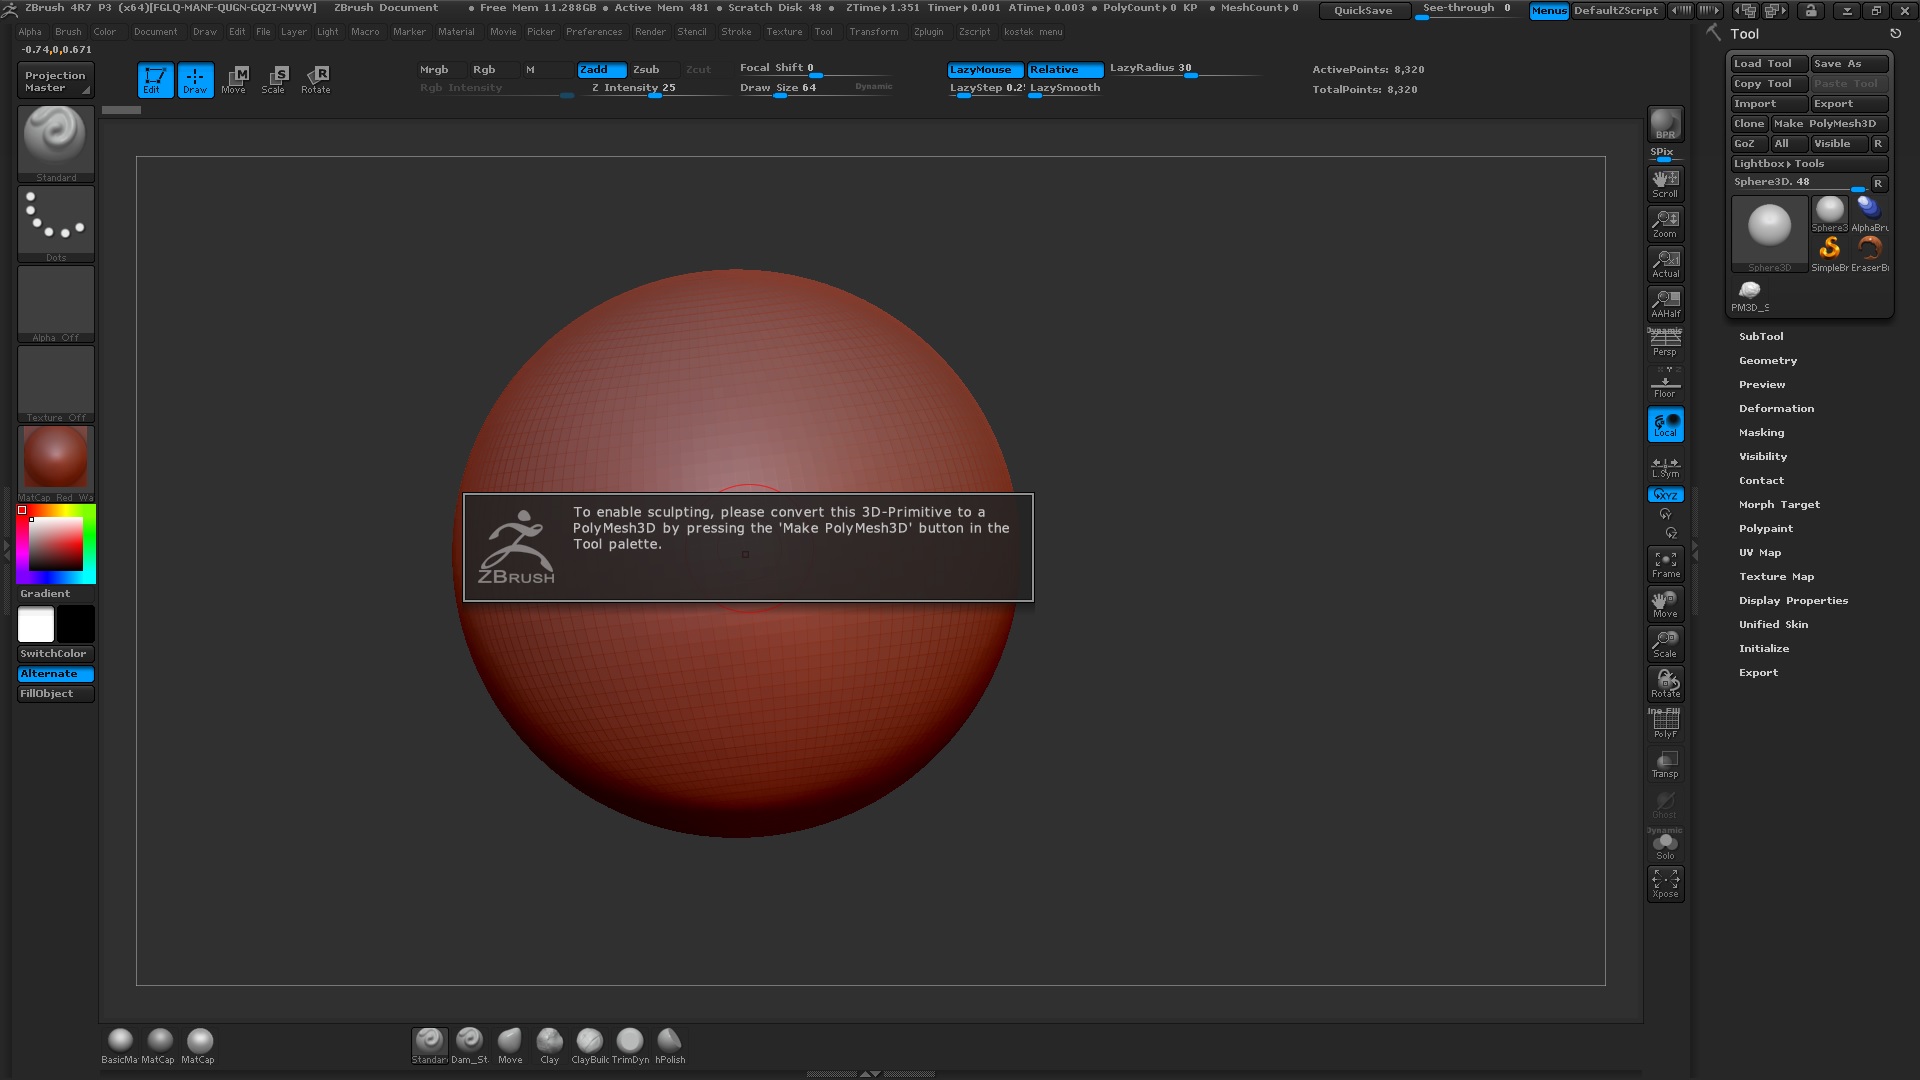Click the FillObject button
This screenshot has width=1920, height=1080.
pos(56,694)
